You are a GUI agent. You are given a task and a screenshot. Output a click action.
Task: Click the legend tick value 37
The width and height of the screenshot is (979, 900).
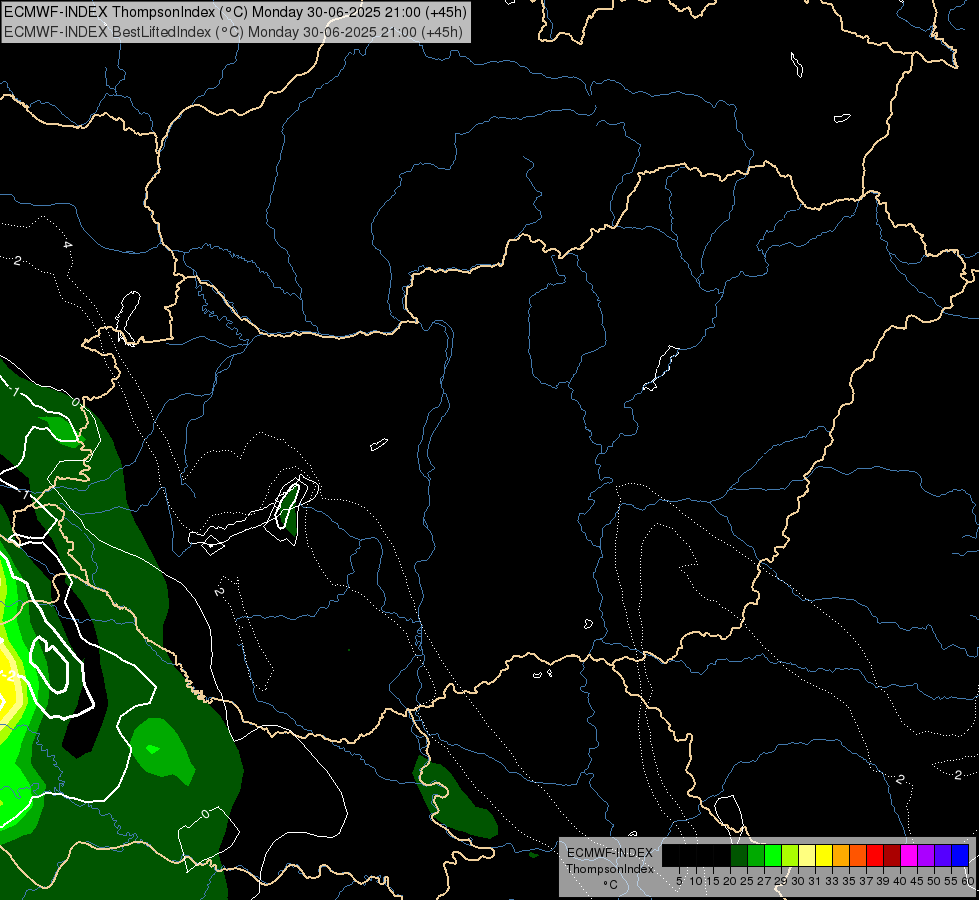coord(867,881)
